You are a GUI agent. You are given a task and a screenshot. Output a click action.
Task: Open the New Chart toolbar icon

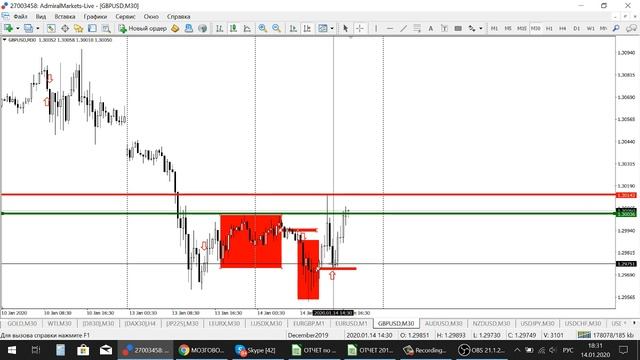coord(8,28)
